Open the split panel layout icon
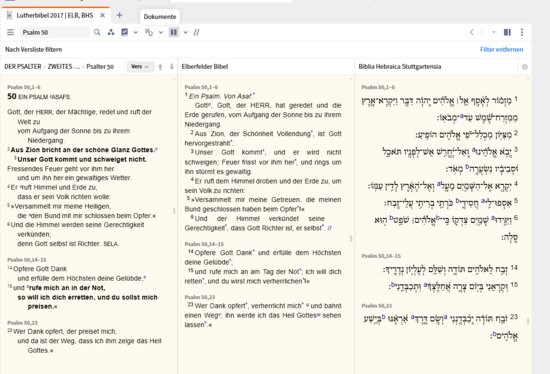 507,32
